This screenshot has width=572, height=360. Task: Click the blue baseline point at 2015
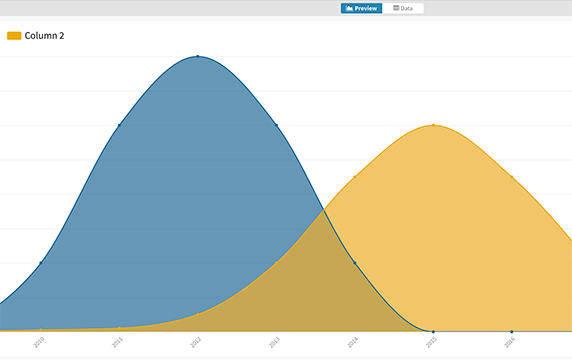click(433, 332)
